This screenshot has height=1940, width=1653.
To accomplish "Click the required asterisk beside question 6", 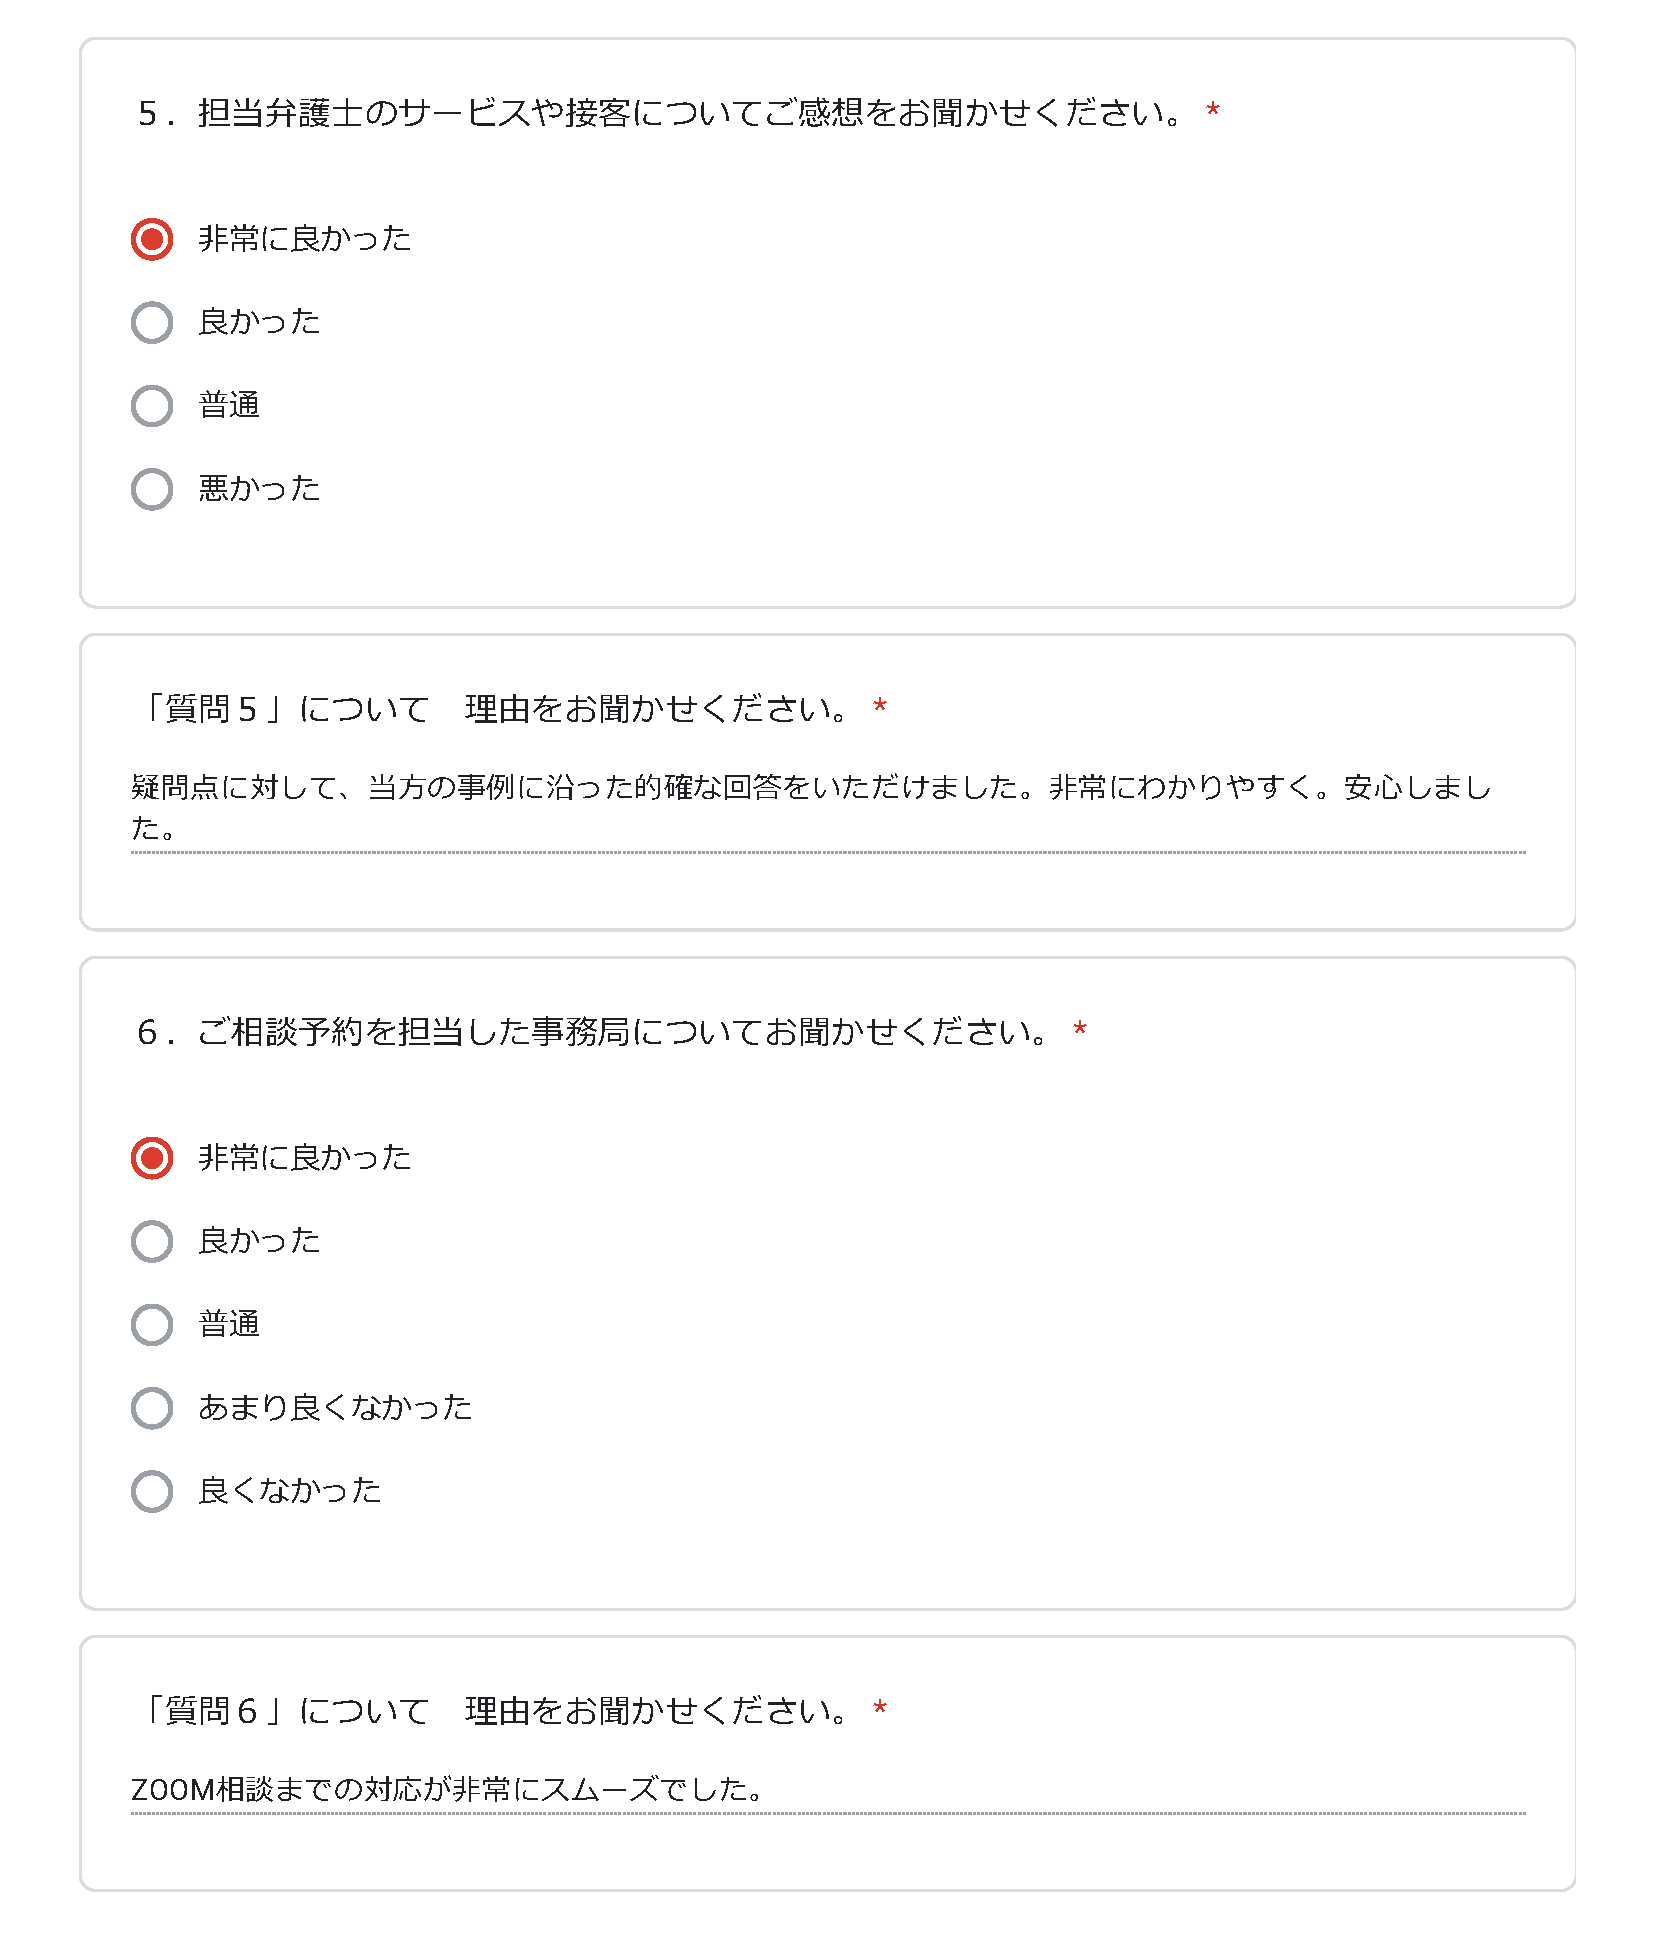I will point(1080,1029).
